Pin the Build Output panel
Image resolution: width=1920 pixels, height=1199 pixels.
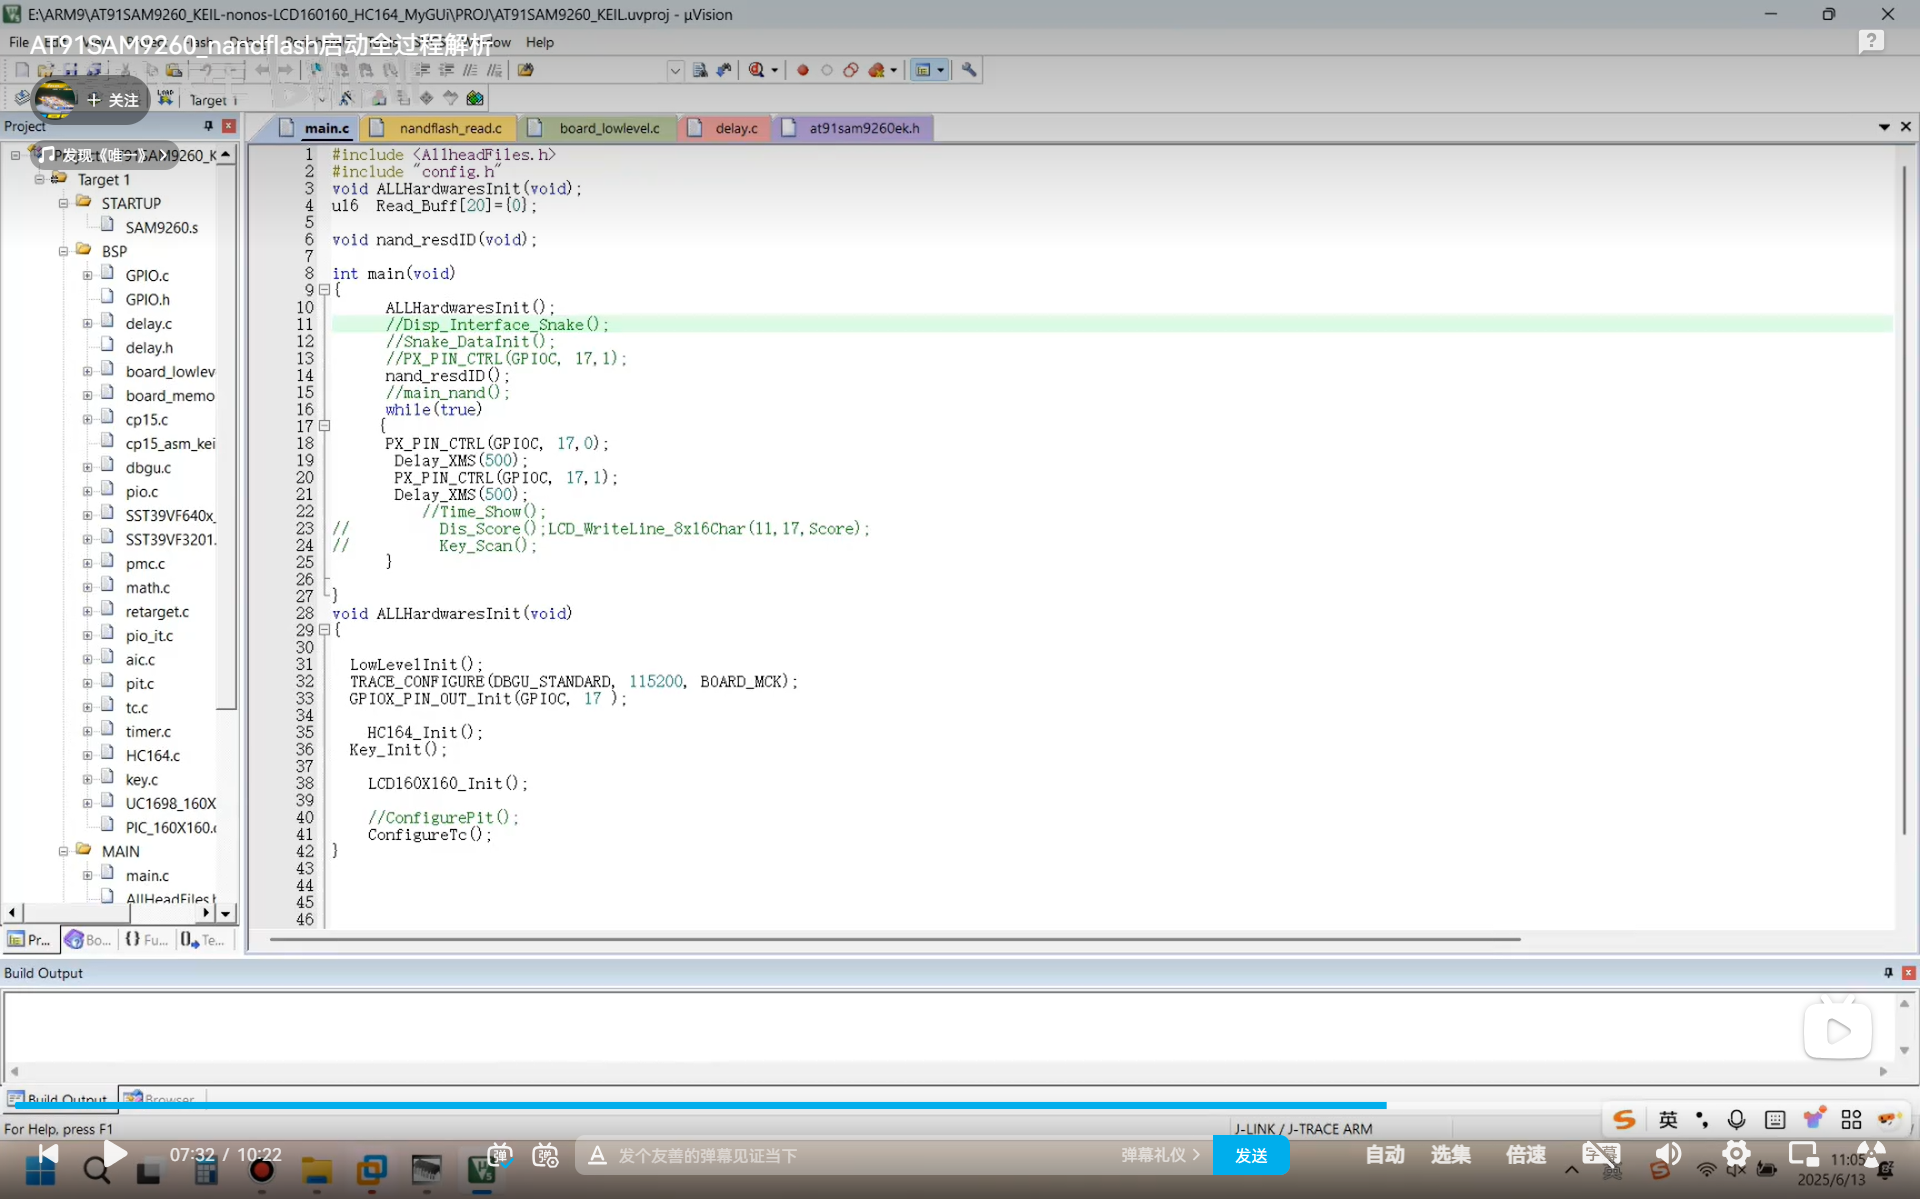coord(1888,972)
